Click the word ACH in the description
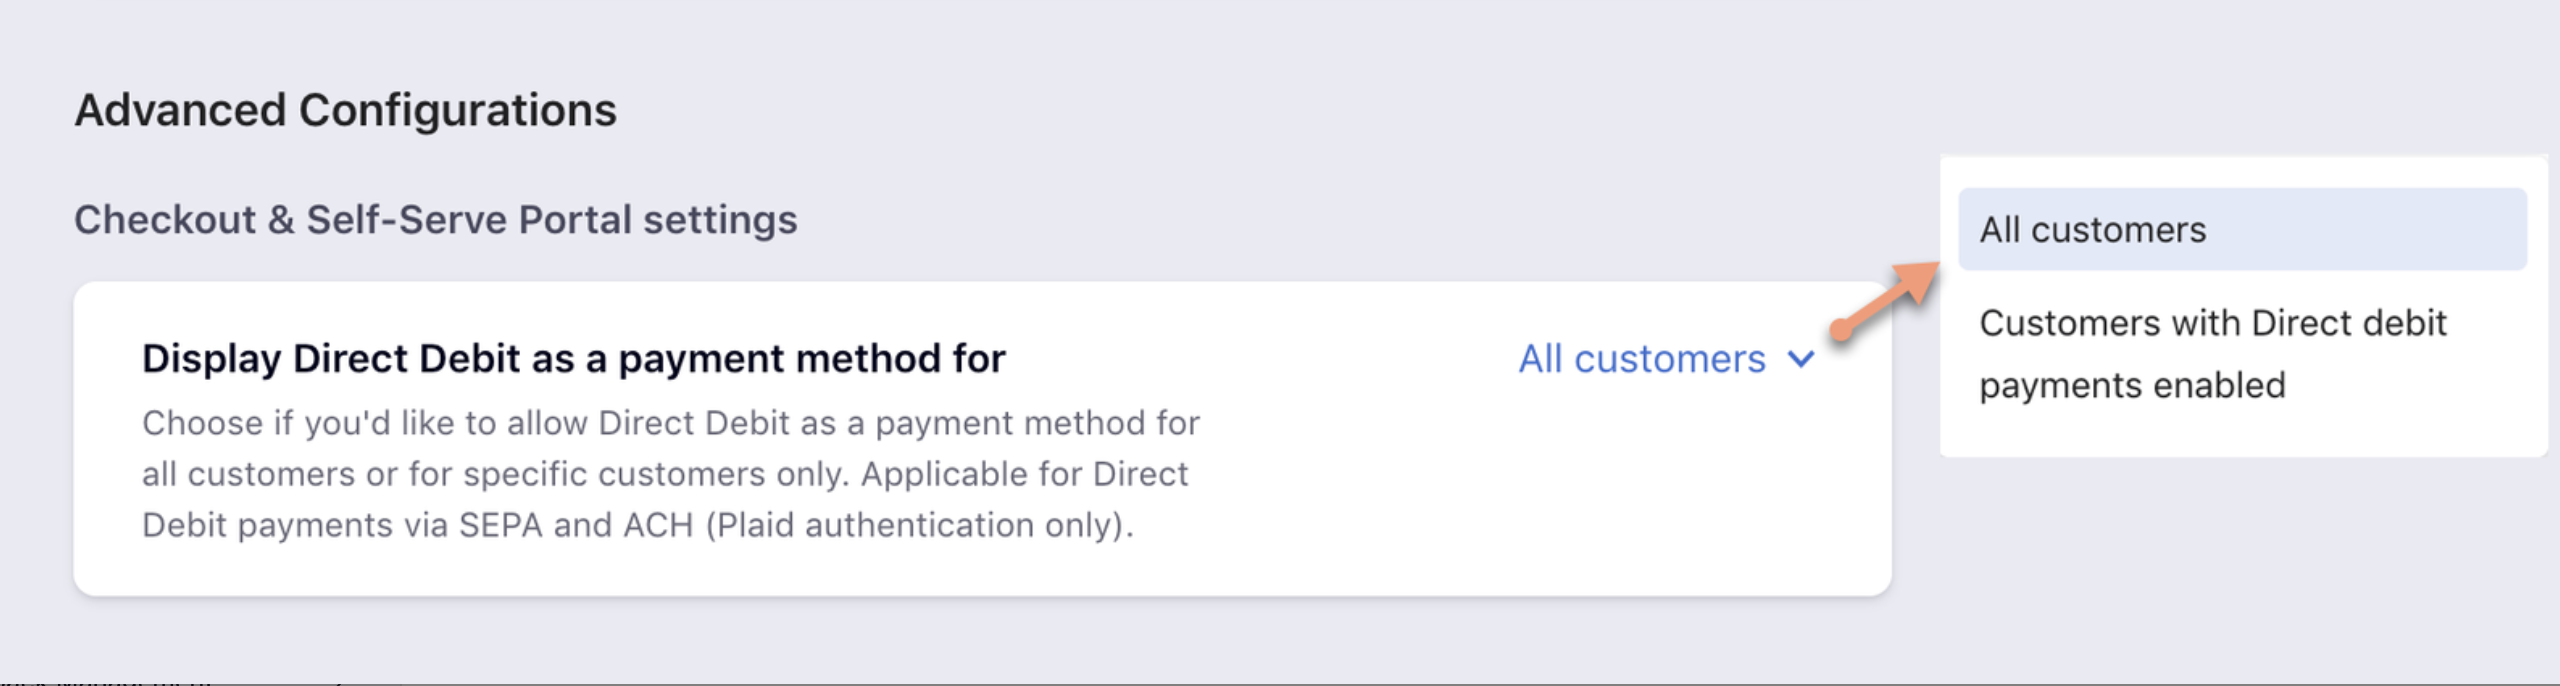 [658, 525]
